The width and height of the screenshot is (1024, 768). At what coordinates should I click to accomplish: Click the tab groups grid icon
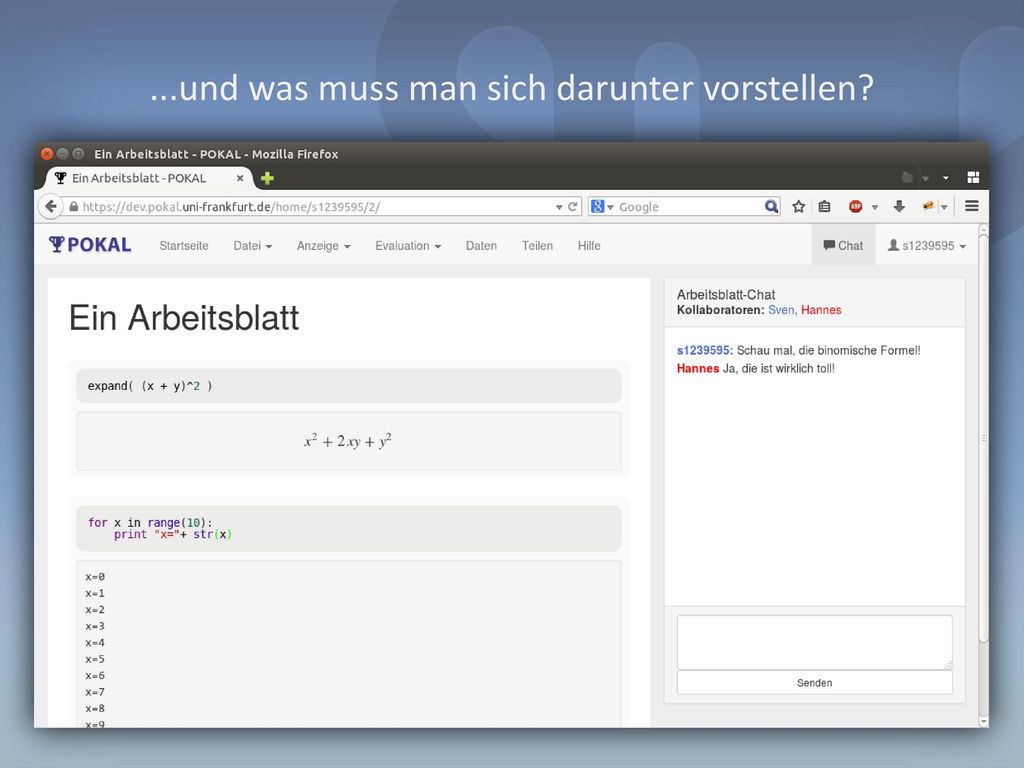click(x=973, y=178)
